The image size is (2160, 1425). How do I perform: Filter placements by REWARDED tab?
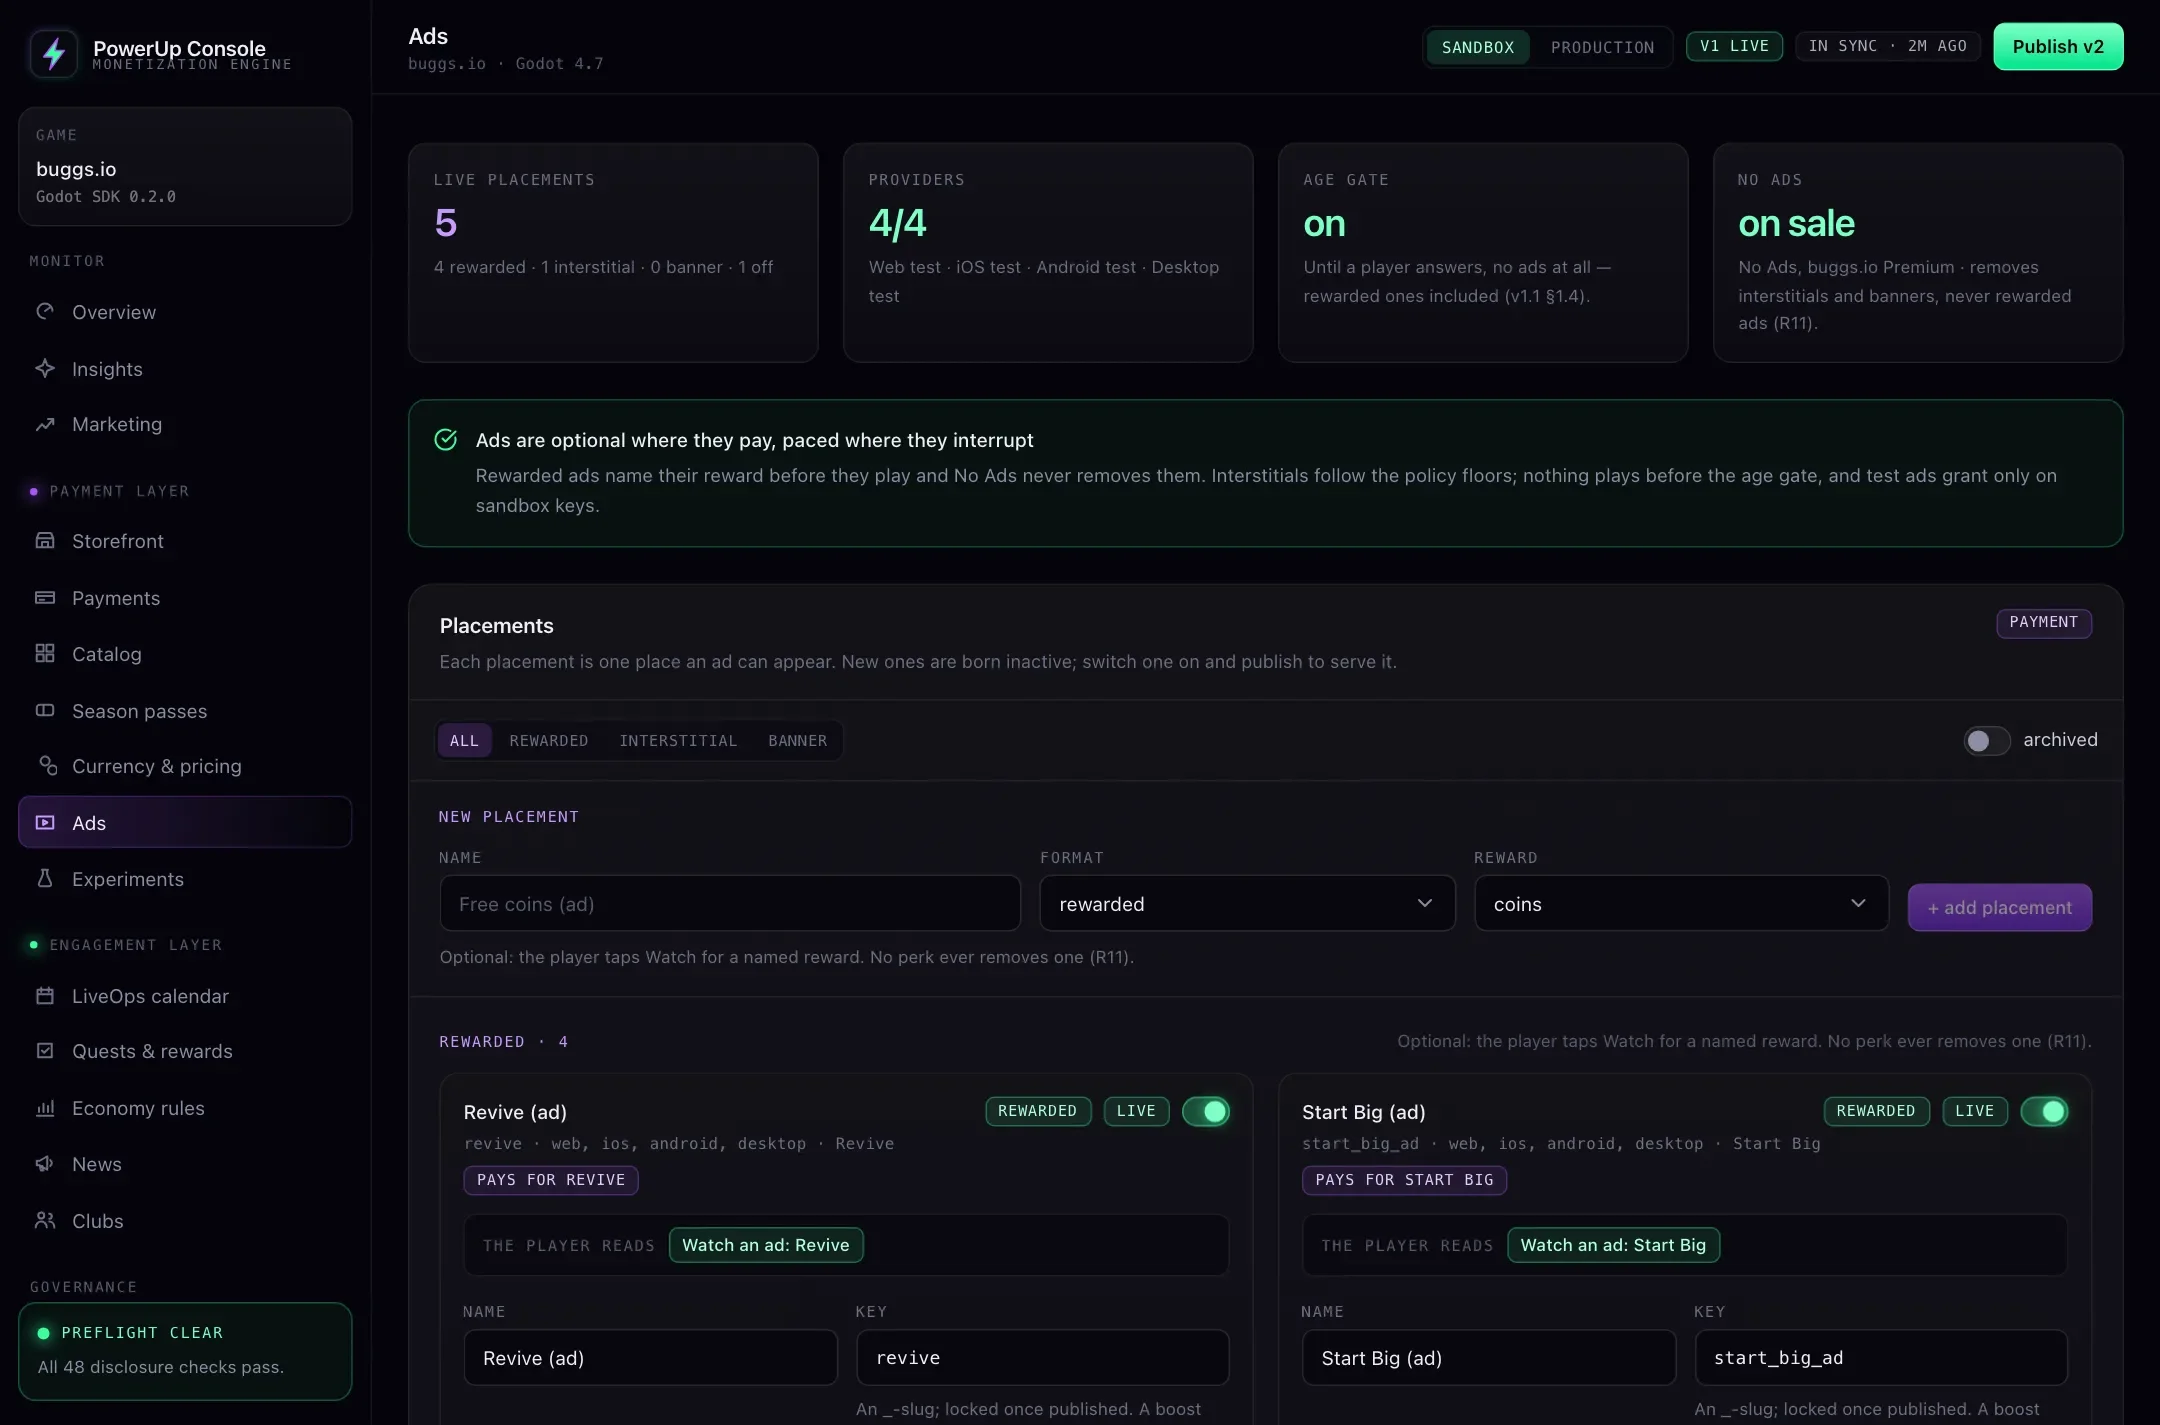point(549,741)
